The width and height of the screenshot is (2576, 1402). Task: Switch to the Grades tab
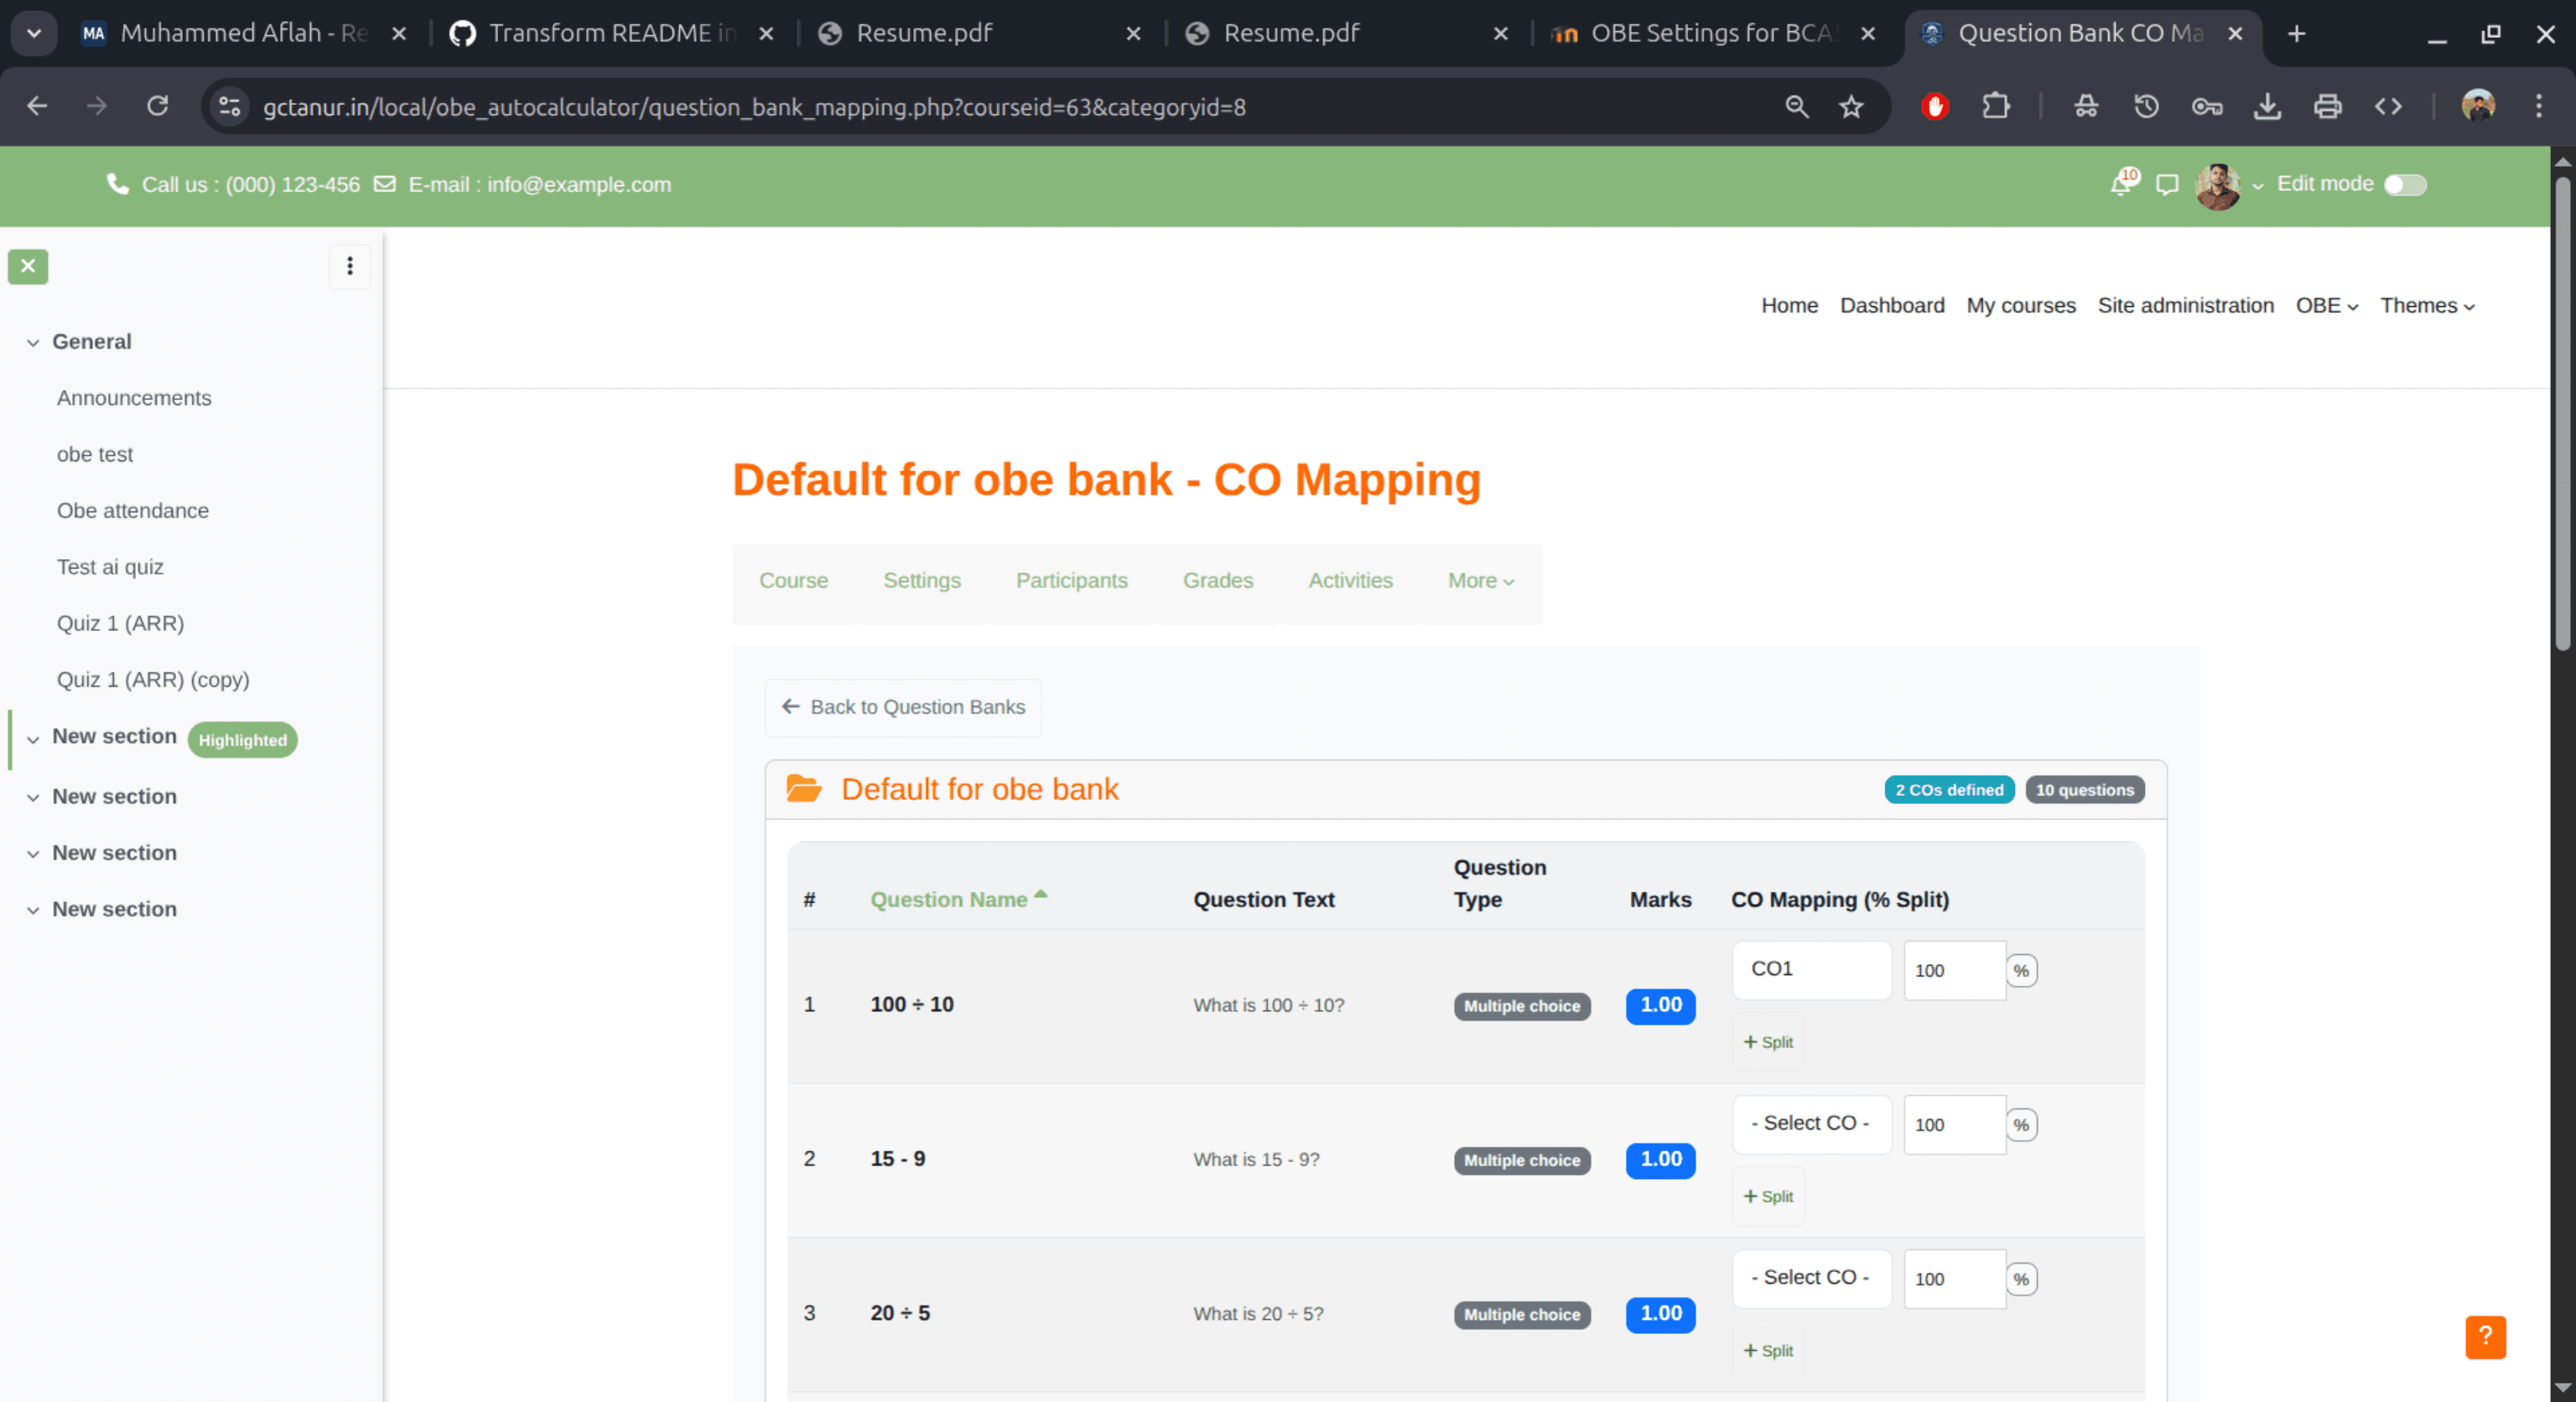[x=1218, y=580]
